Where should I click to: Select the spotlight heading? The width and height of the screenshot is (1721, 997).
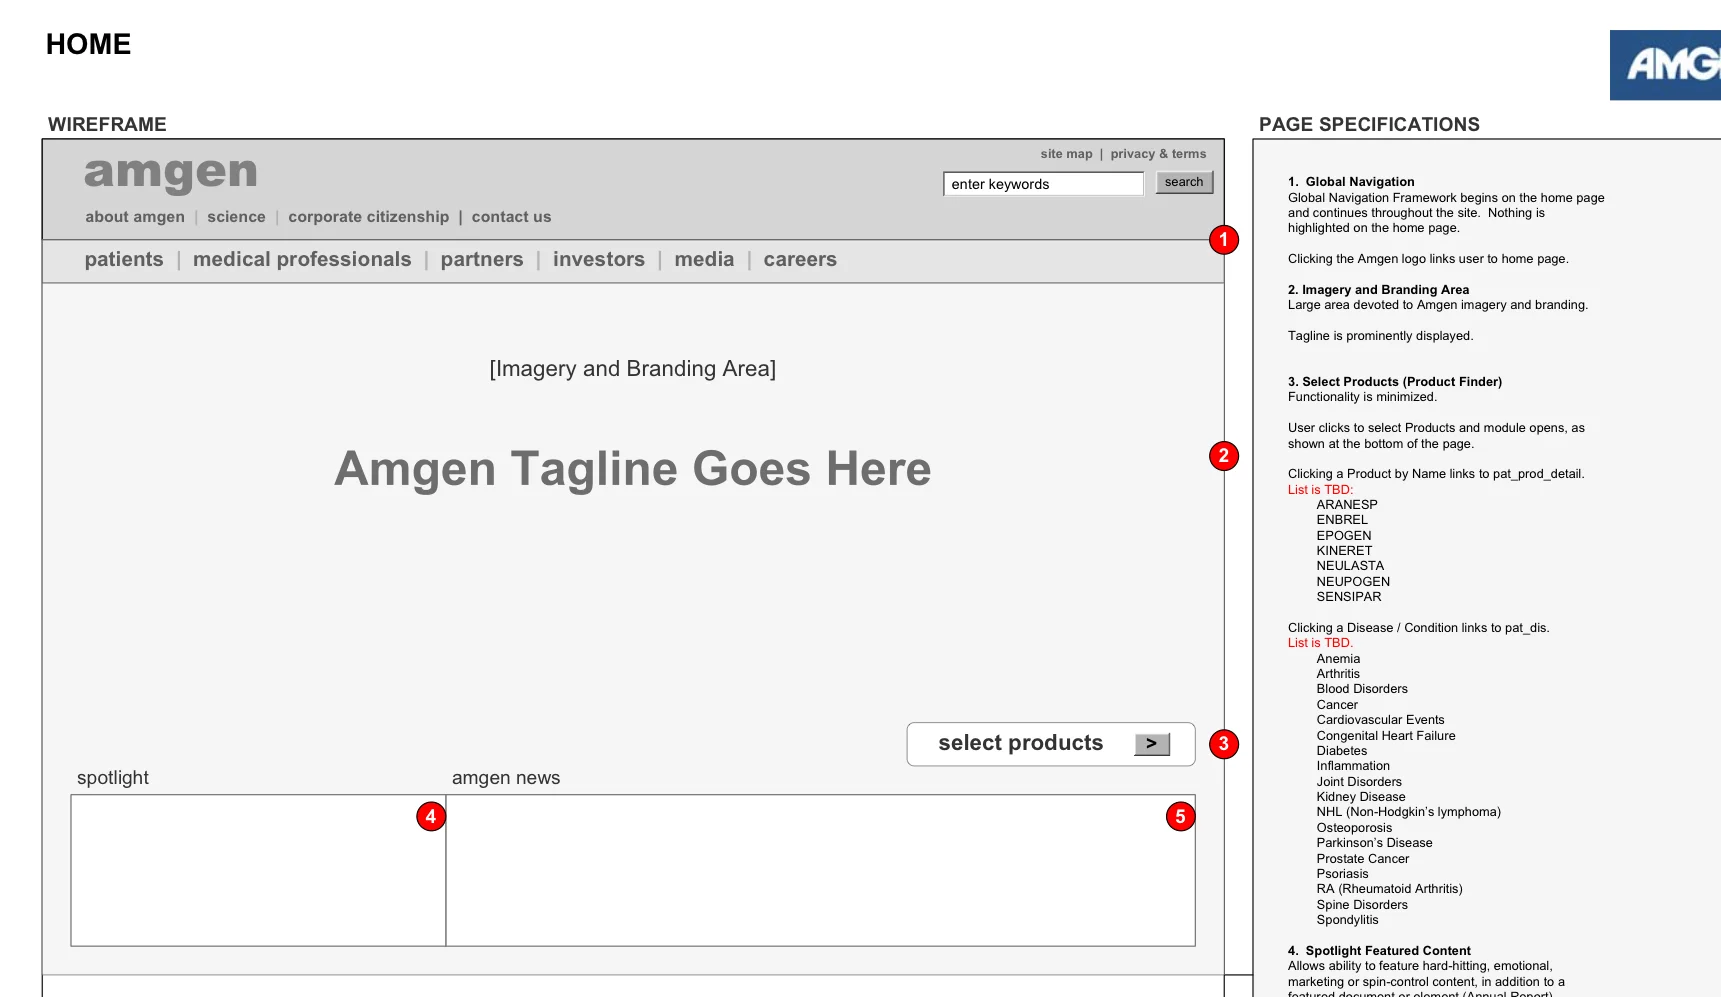click(113, 778)
